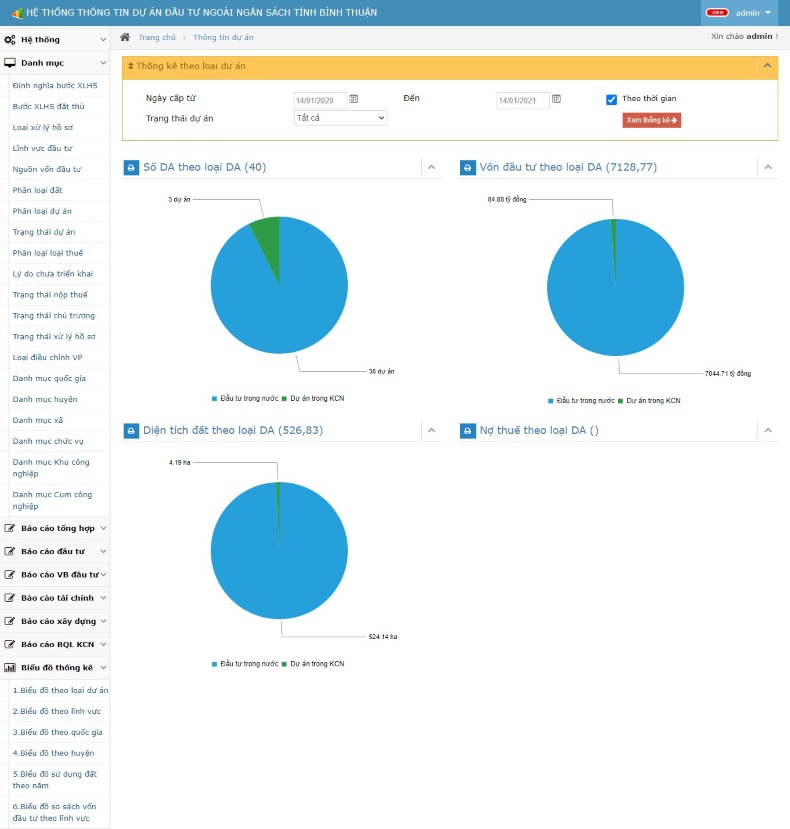Open the admin user dropdown menu
Image resolution: width=790 pixels, height=829 pixels.
pyautogui.click(x=739, y=13)
